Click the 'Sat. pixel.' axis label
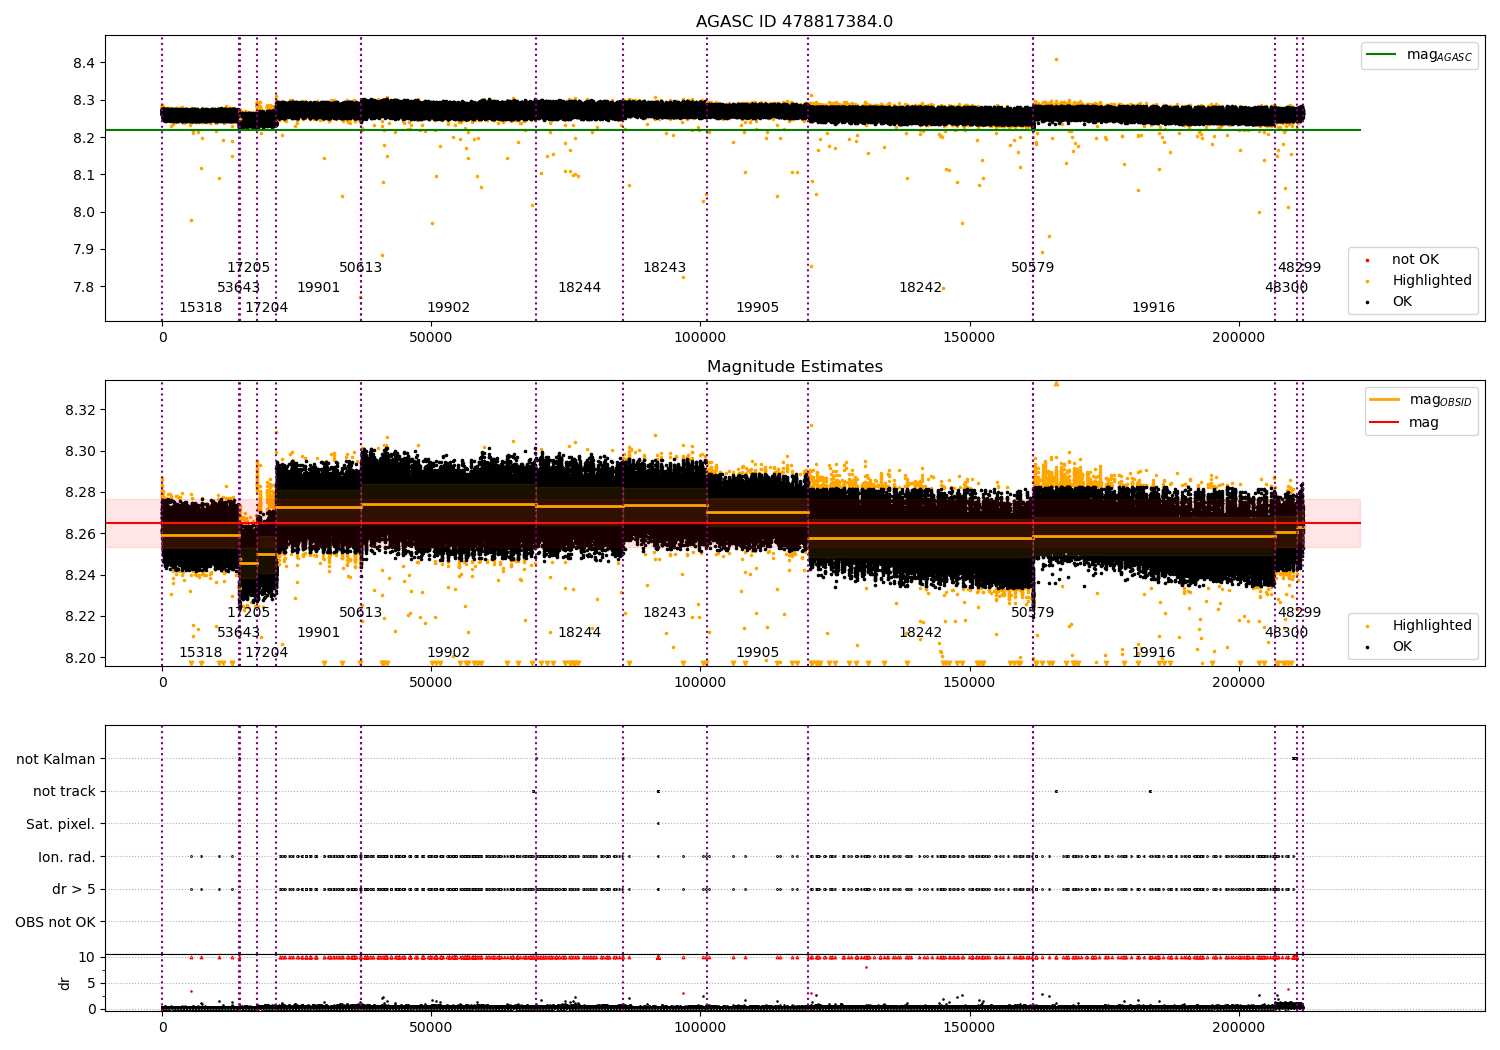 click(60, 825)
